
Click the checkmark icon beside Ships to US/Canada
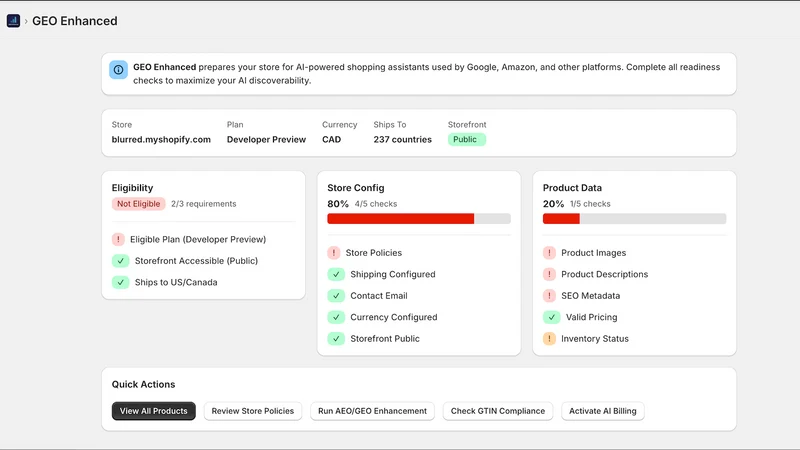pyautogui.click(x=121, y=282)
